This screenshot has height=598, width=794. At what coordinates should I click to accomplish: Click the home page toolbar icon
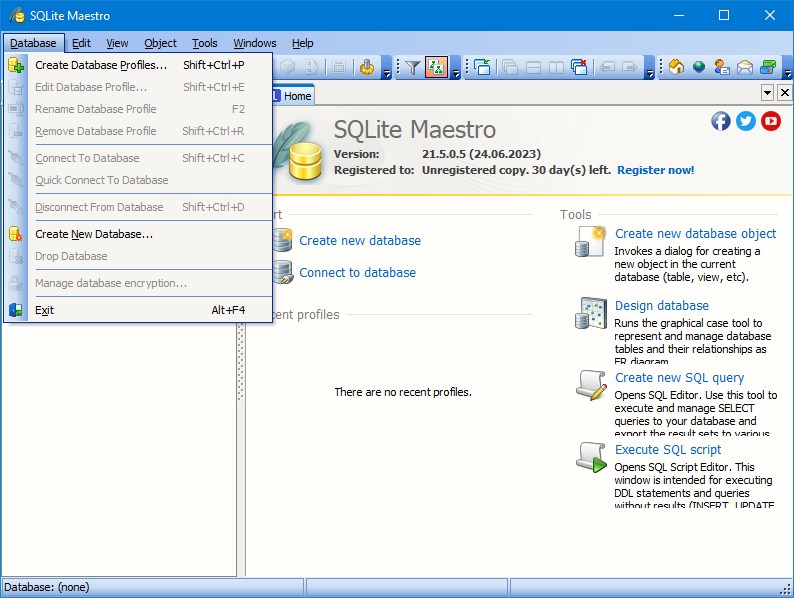click(676, 68)
